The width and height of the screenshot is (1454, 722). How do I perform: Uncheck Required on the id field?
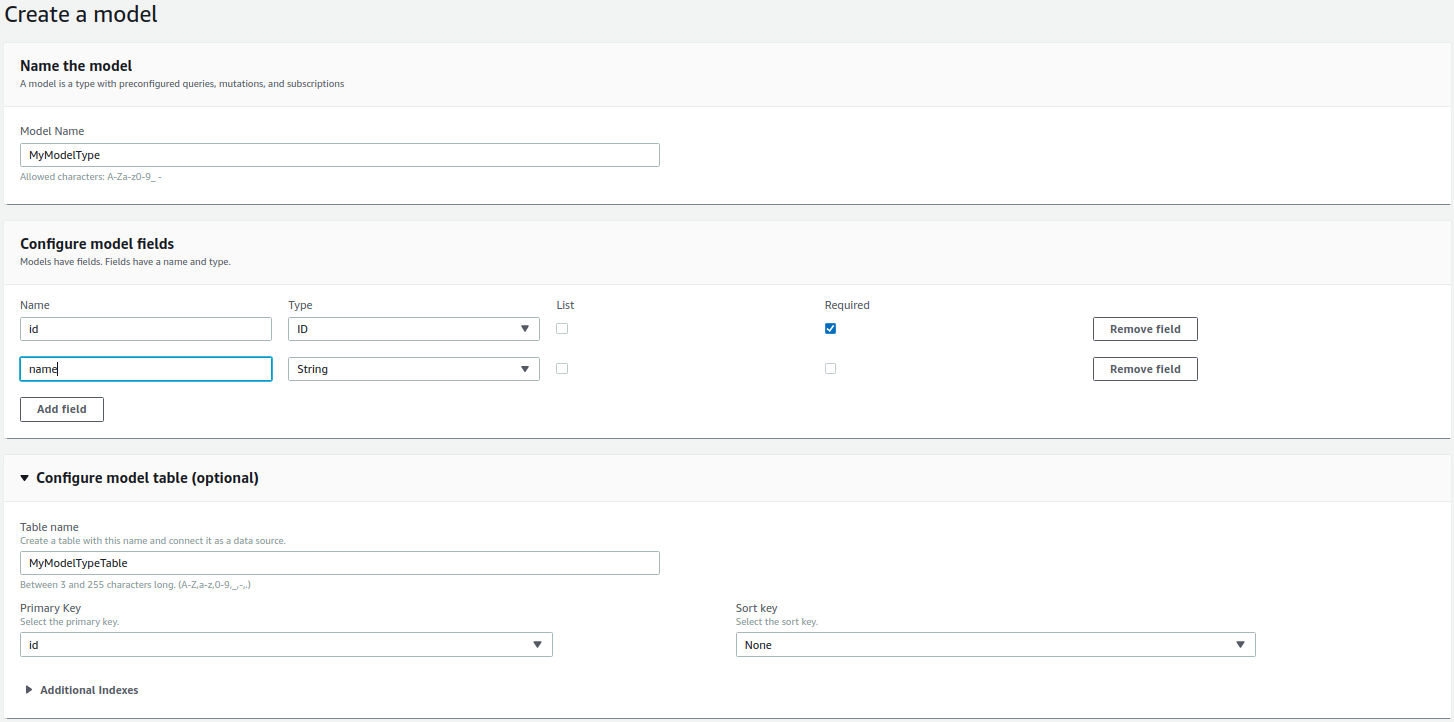coord(830,328)
